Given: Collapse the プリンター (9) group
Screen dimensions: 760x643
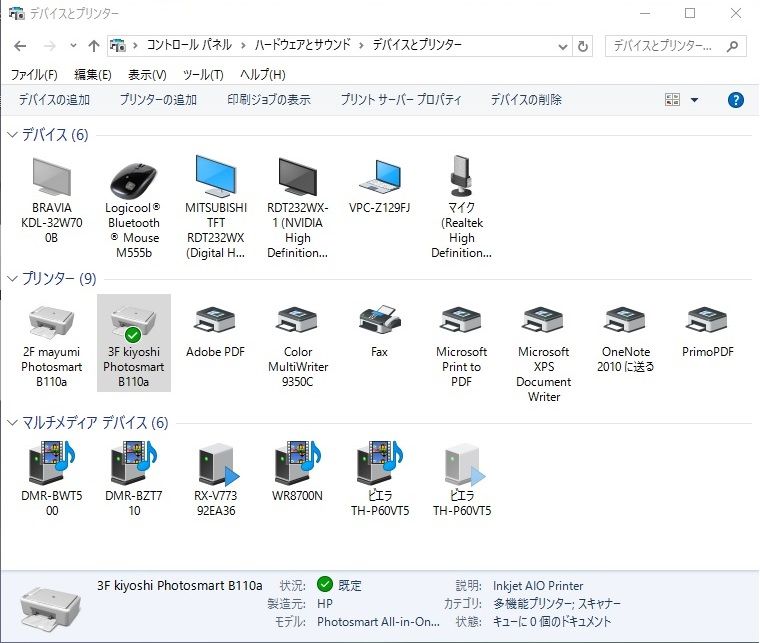Looking at the screenshot, I should click(x=13, y=279).
